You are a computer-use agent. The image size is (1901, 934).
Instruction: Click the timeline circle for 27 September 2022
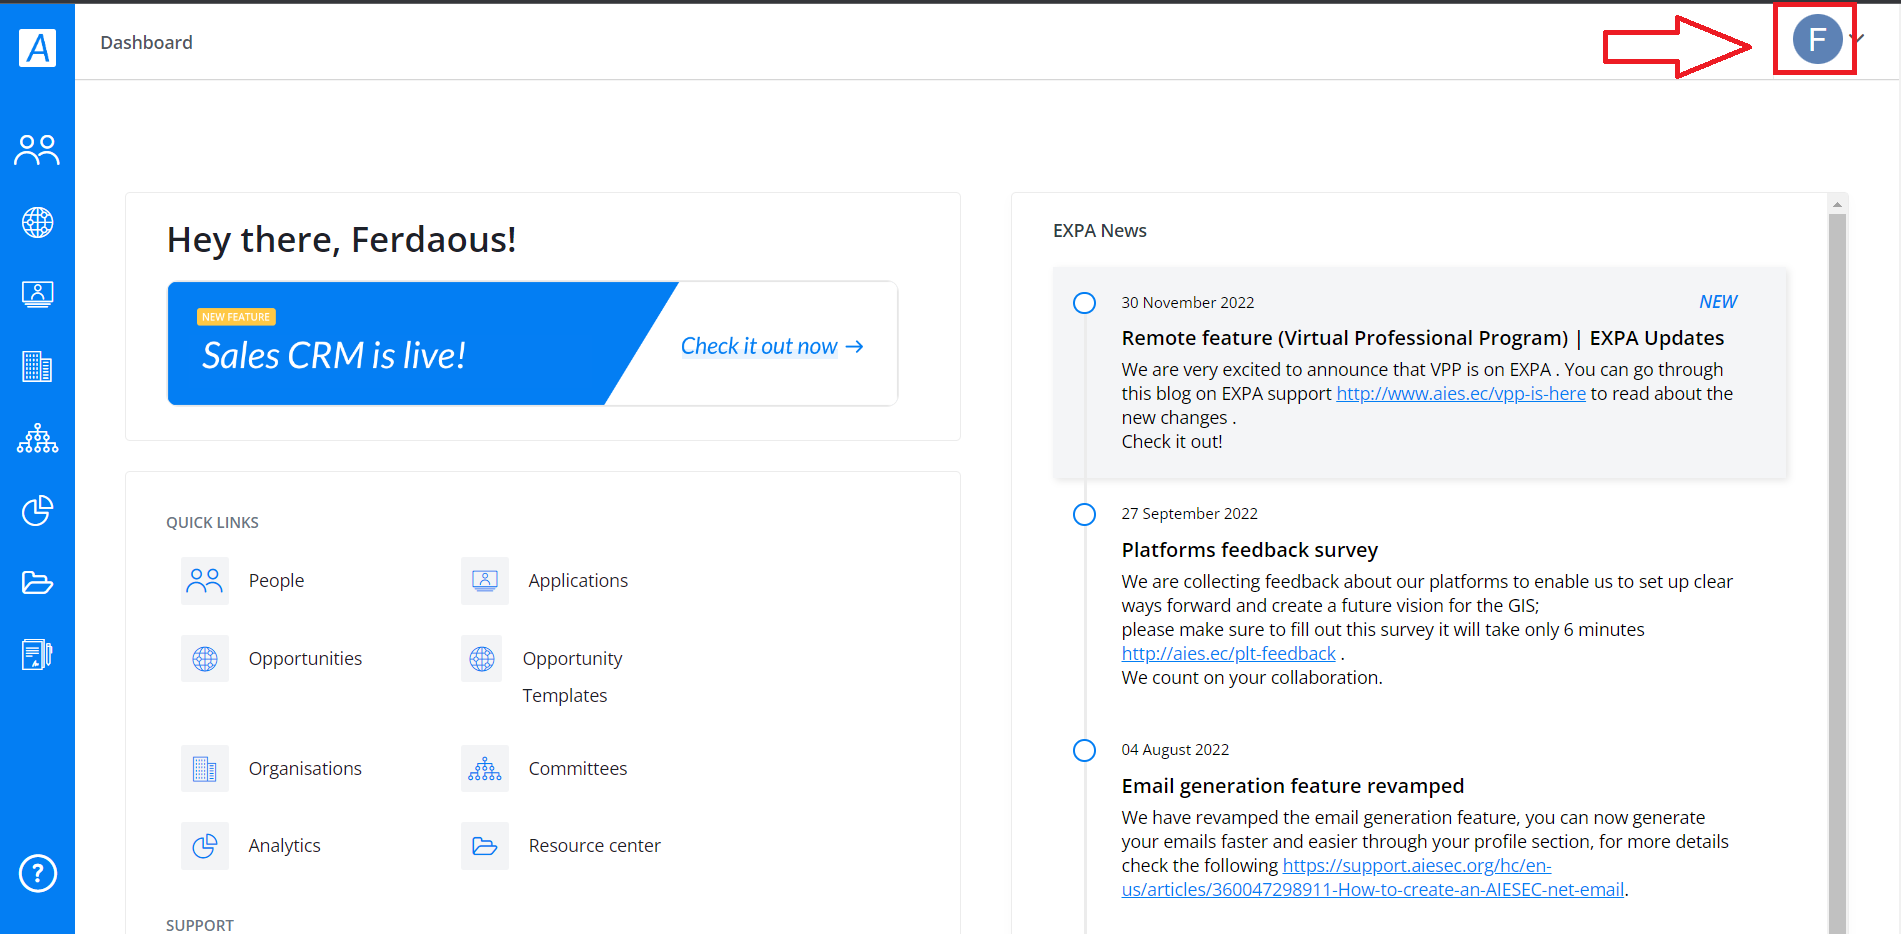[1084, 514]
